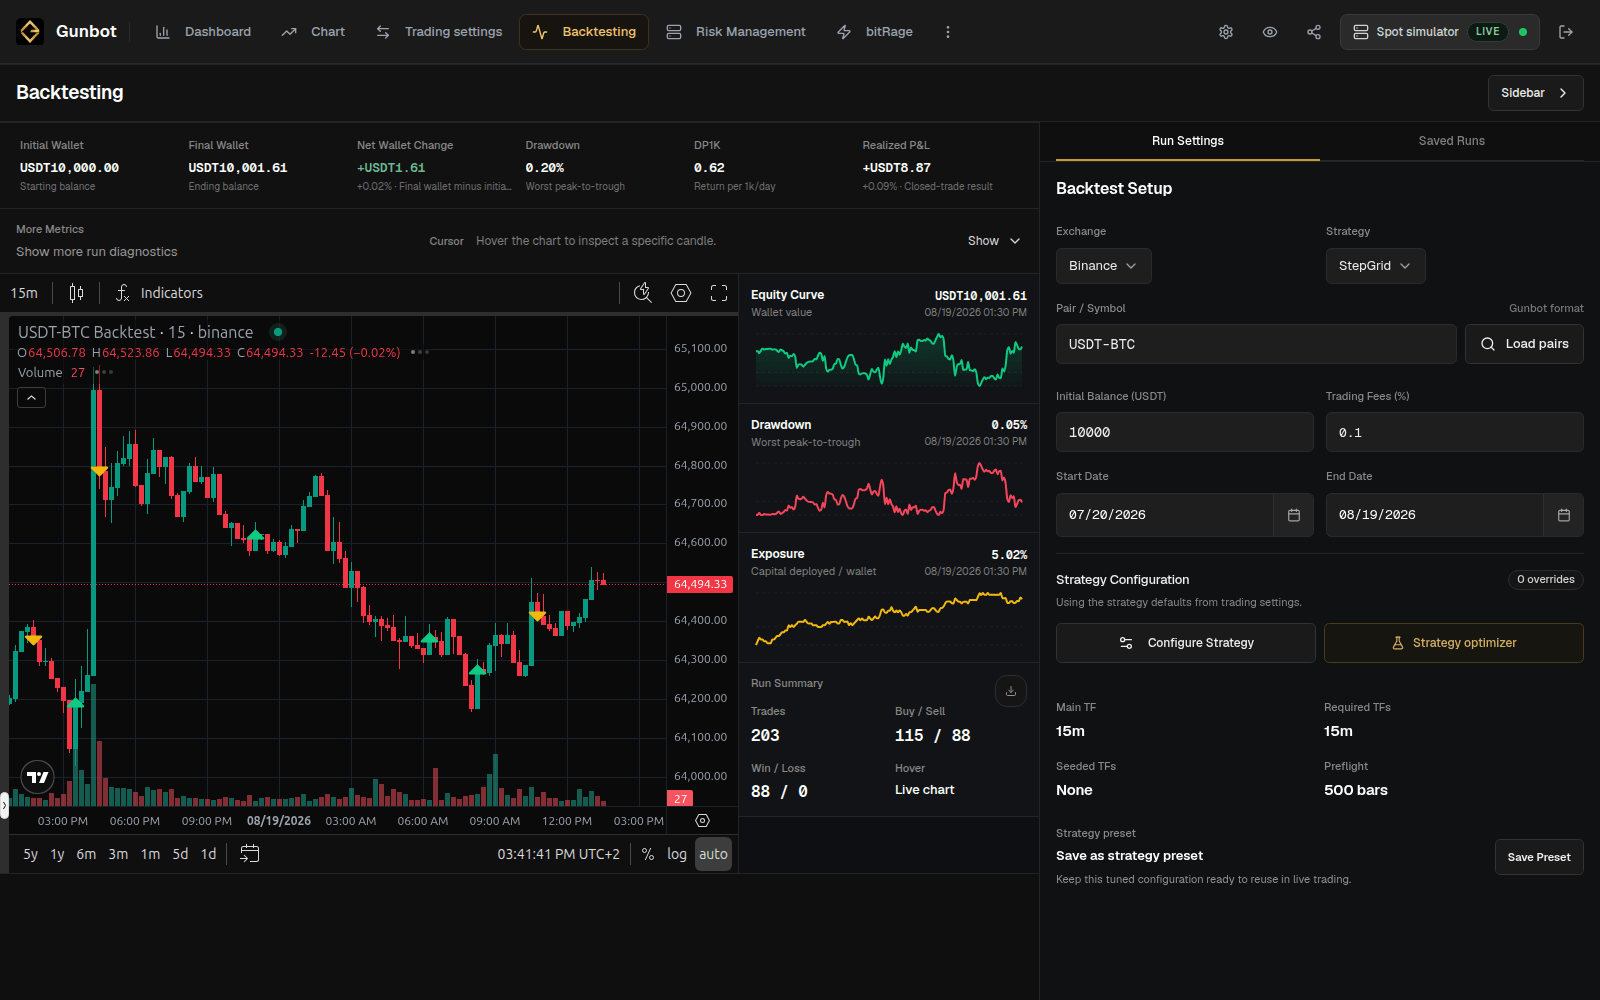Click the Drawdown mini chart
The image size is (1600, 1000).
889,490
